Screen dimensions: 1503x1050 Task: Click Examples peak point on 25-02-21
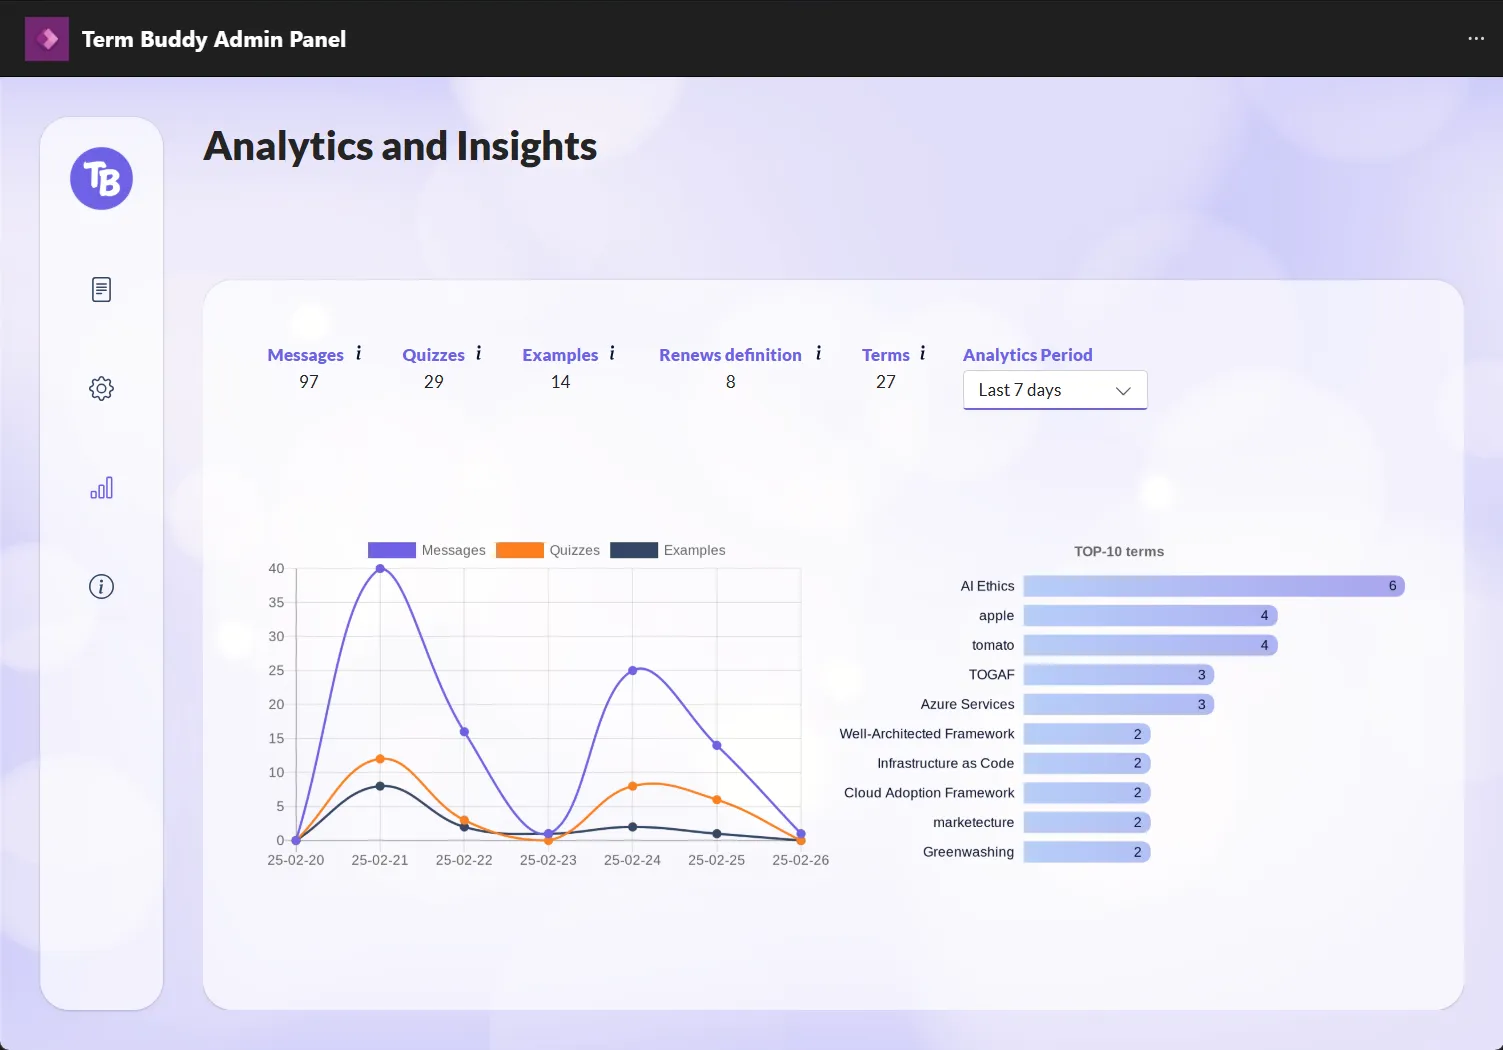click(x=380, y=786)
